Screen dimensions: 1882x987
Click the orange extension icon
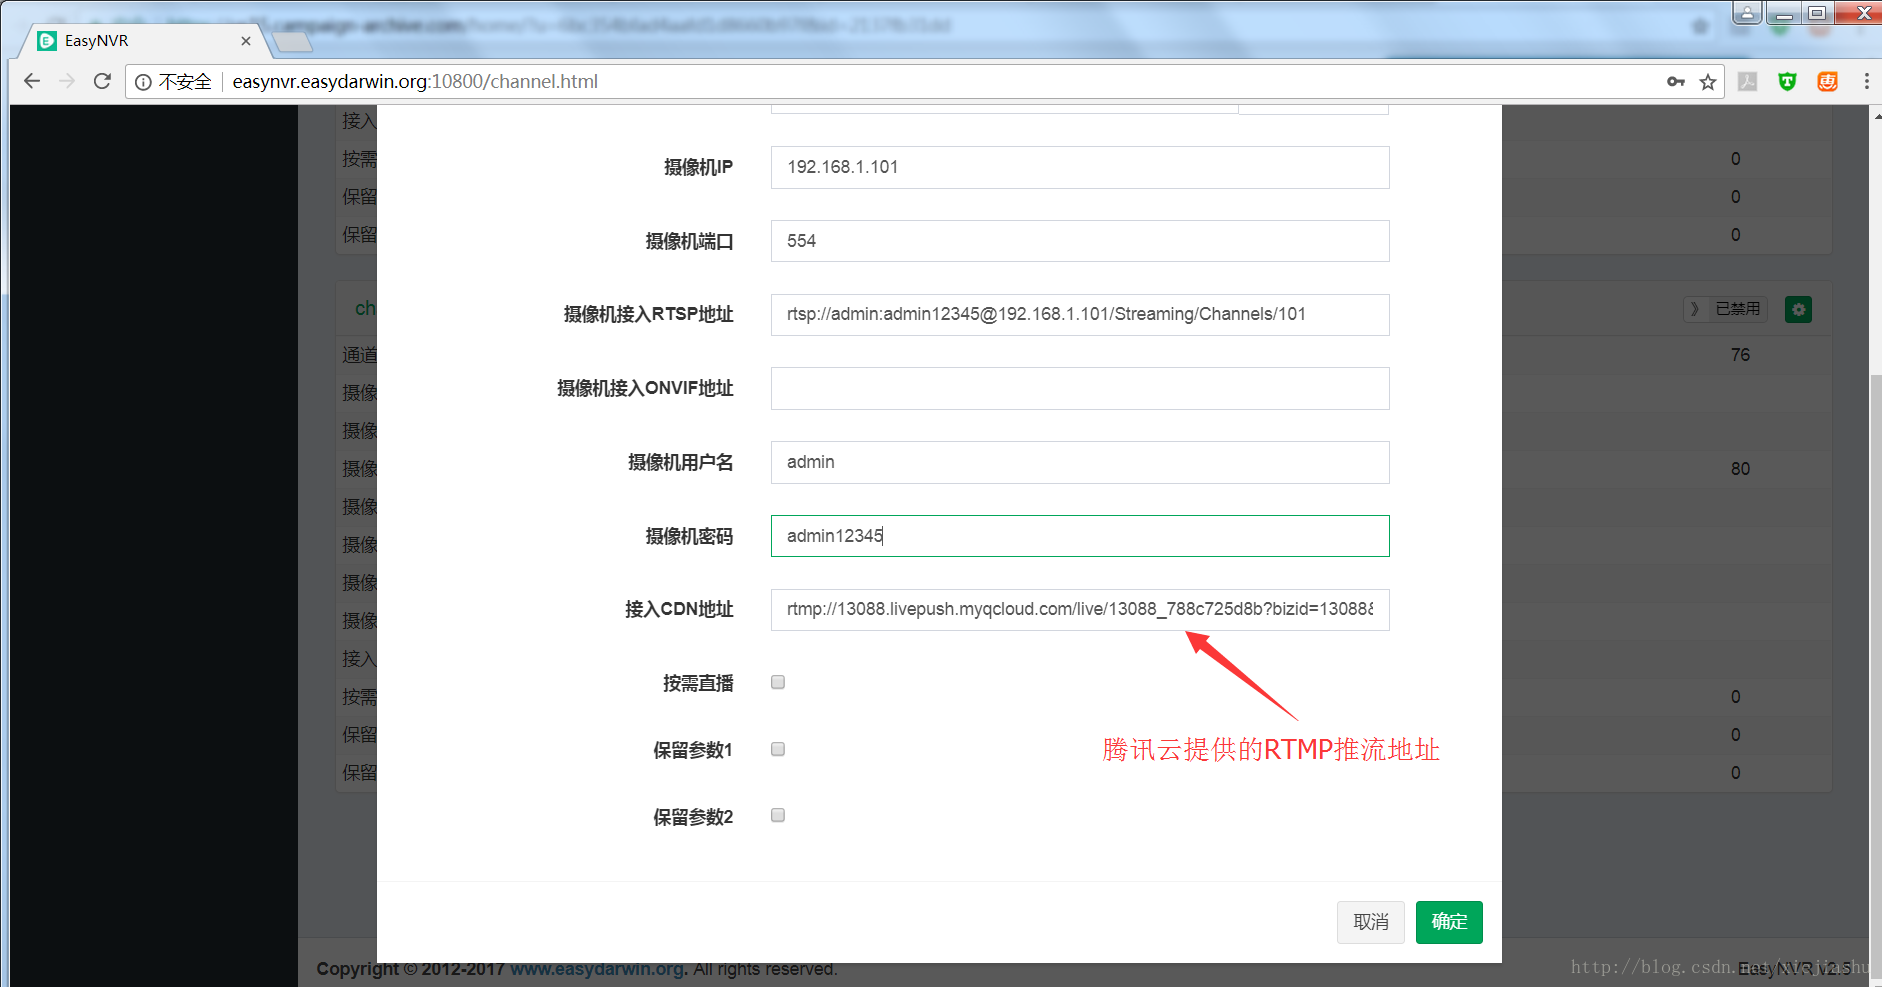coord(1828,82)
